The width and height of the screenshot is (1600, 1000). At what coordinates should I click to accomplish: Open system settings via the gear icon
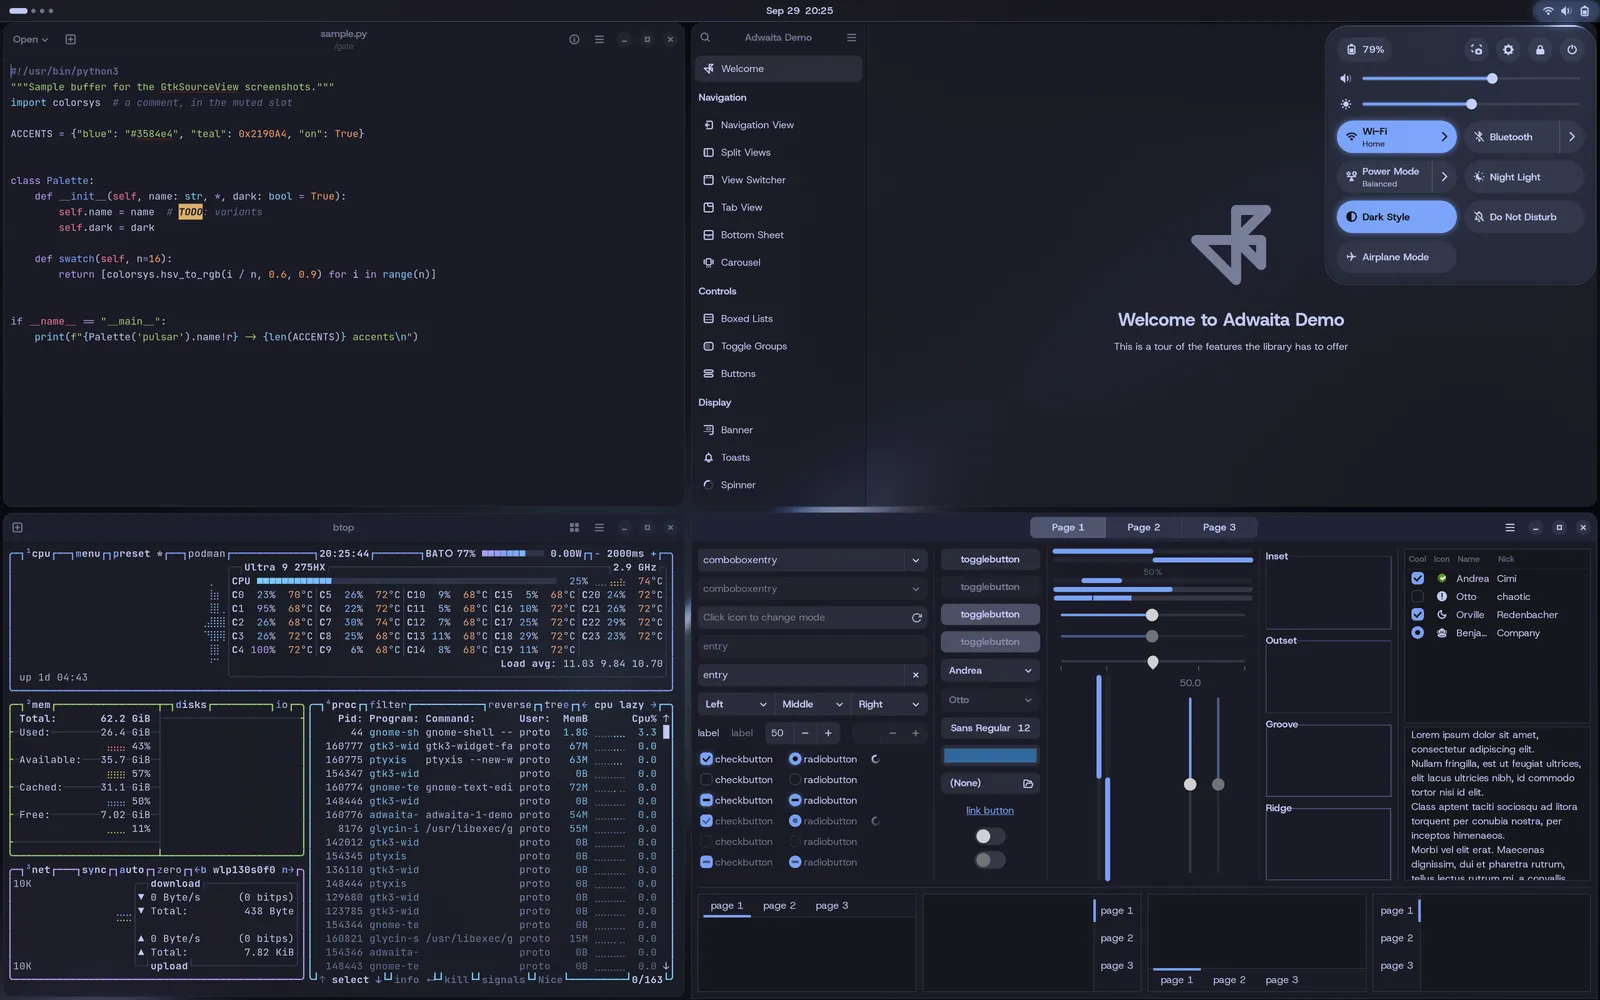coord(1508,49)
